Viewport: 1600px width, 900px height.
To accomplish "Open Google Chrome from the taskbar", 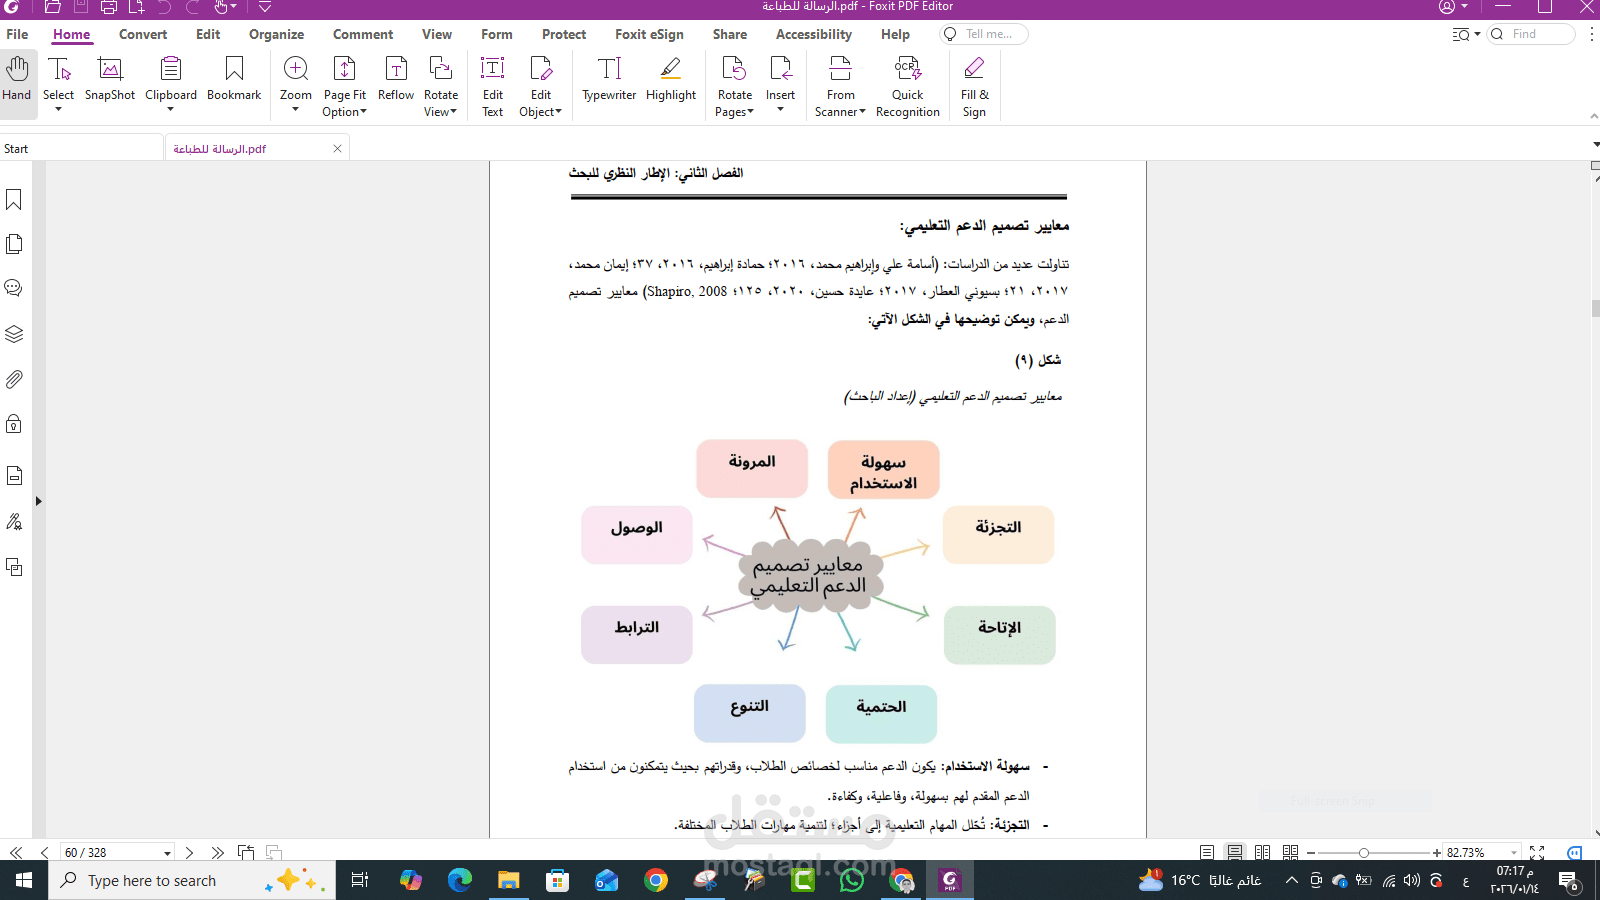I will [656, 880].
